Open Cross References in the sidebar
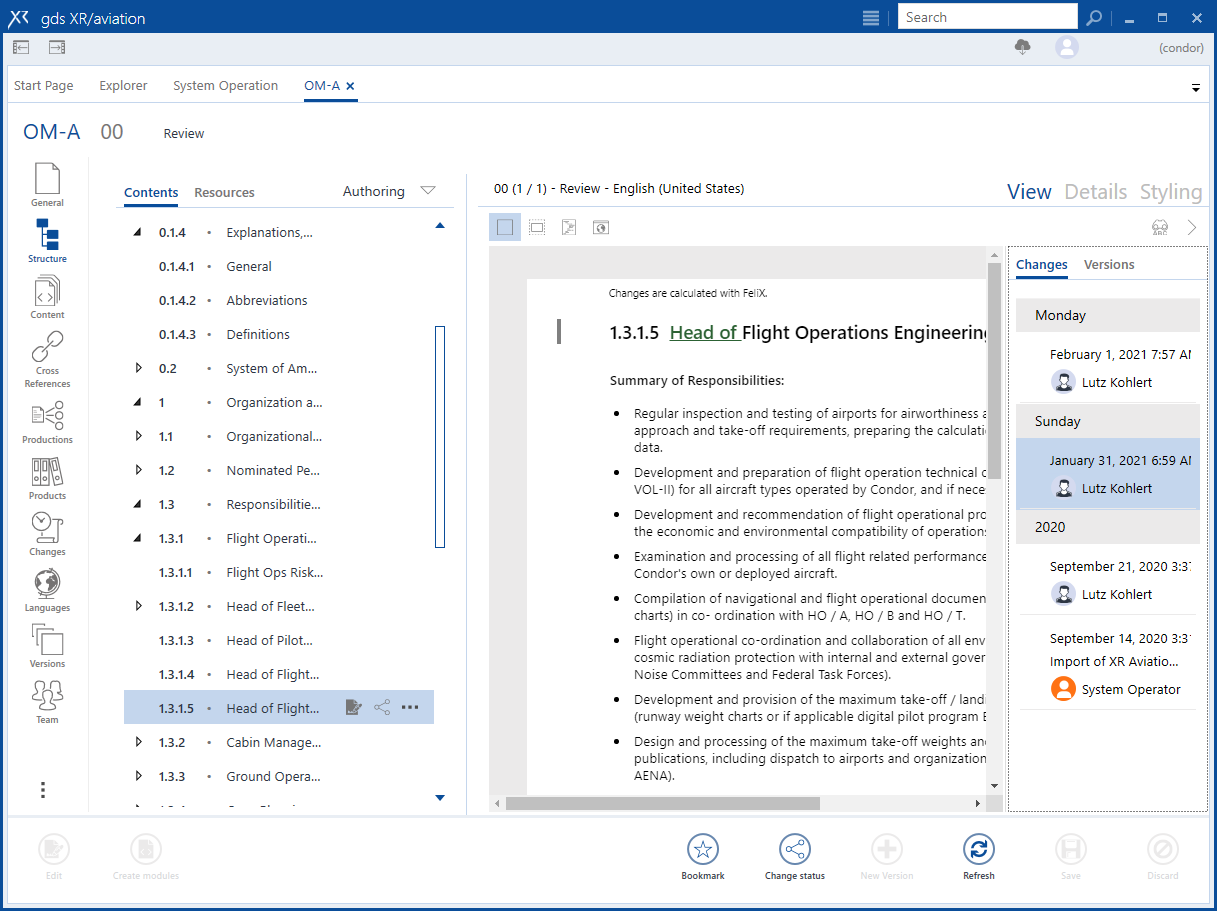1217x911 pixels. pyautogui.click(x=47, y=348)
